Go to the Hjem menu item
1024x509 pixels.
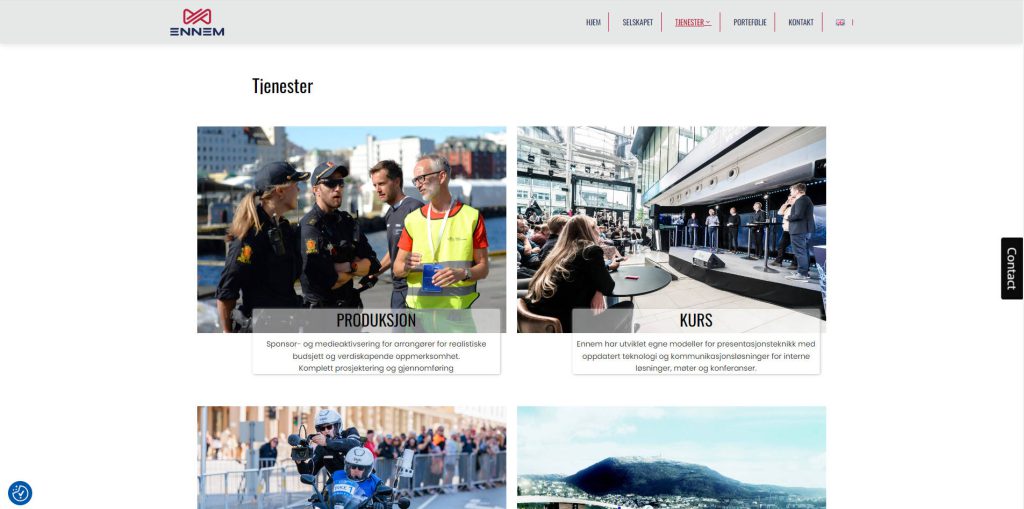pyautogui.click(x=593, y=22)
